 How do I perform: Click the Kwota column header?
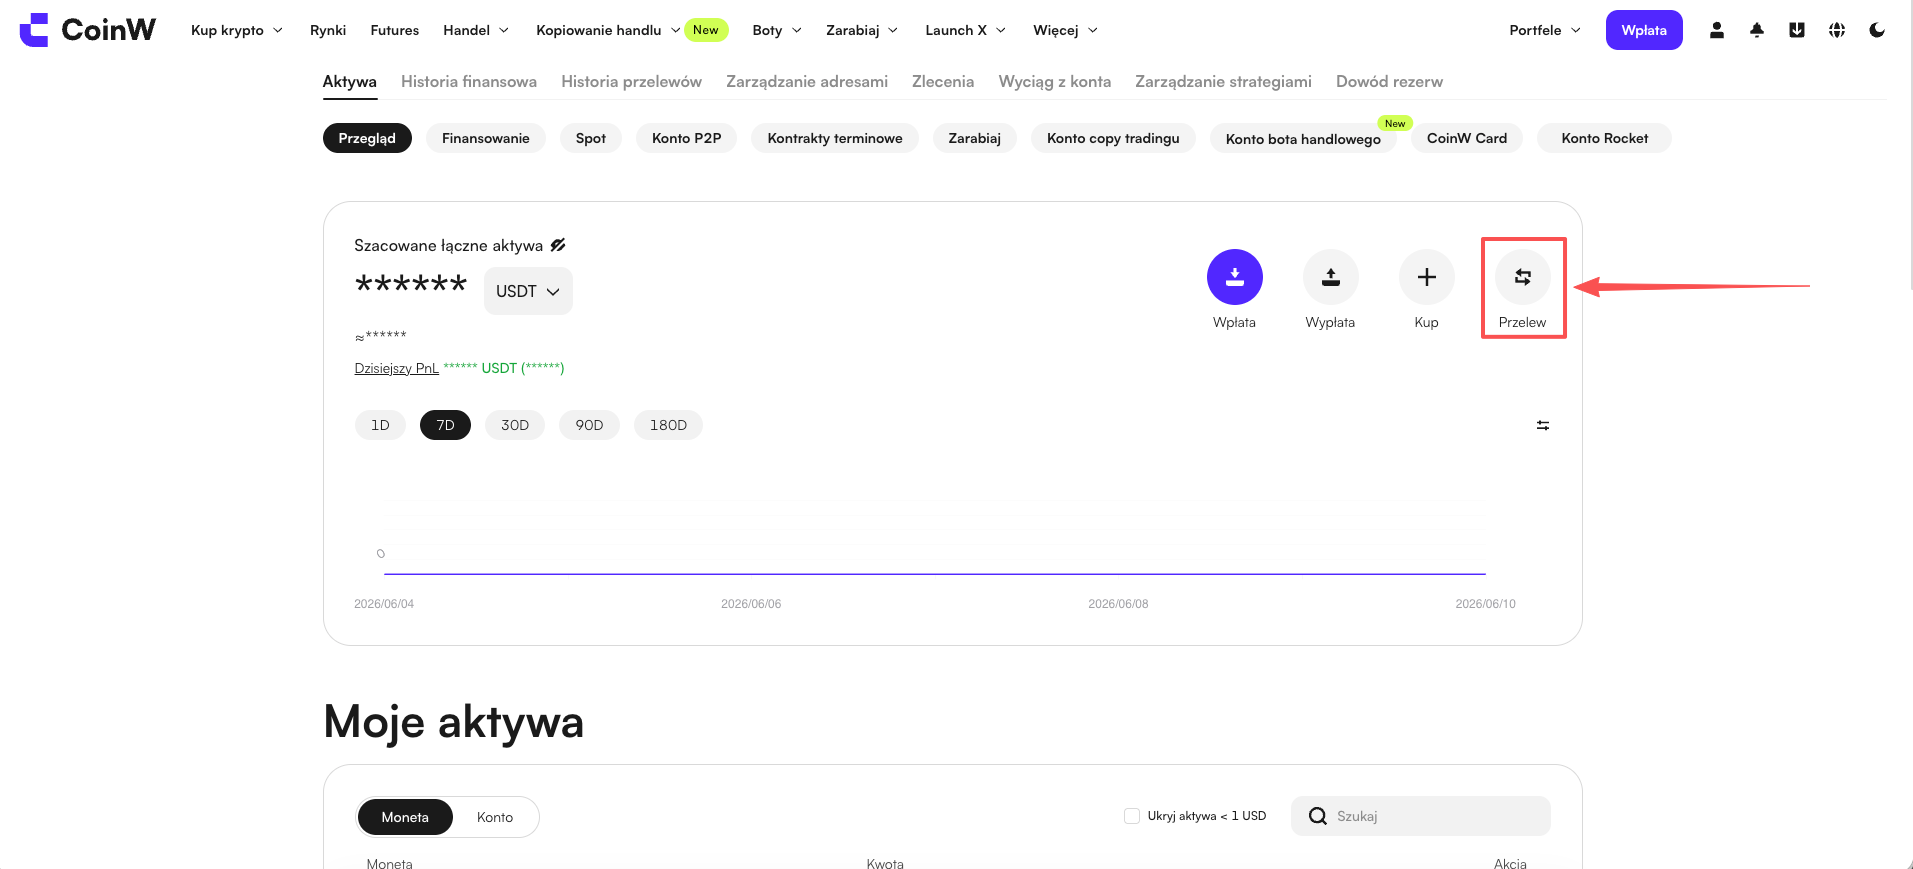pos(885,863)
